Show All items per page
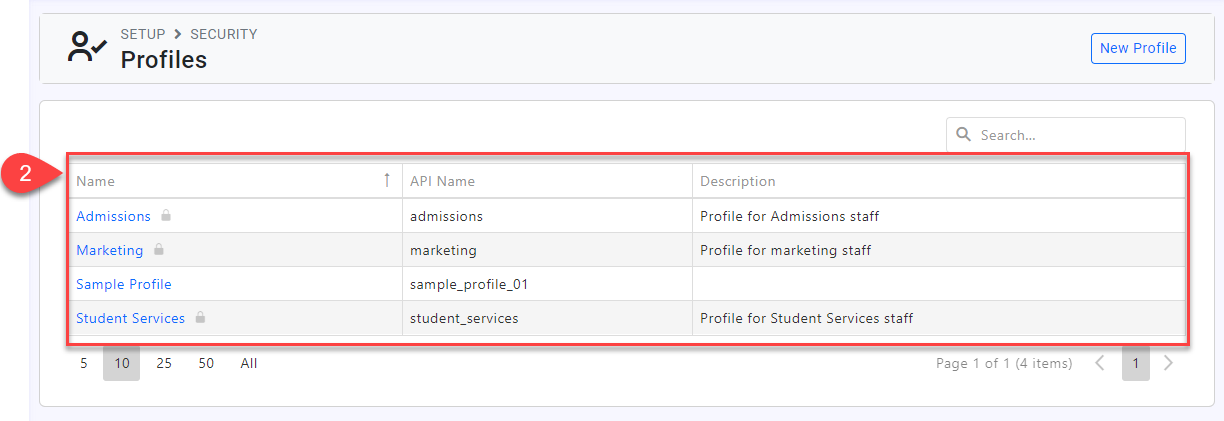 [249, 363]
